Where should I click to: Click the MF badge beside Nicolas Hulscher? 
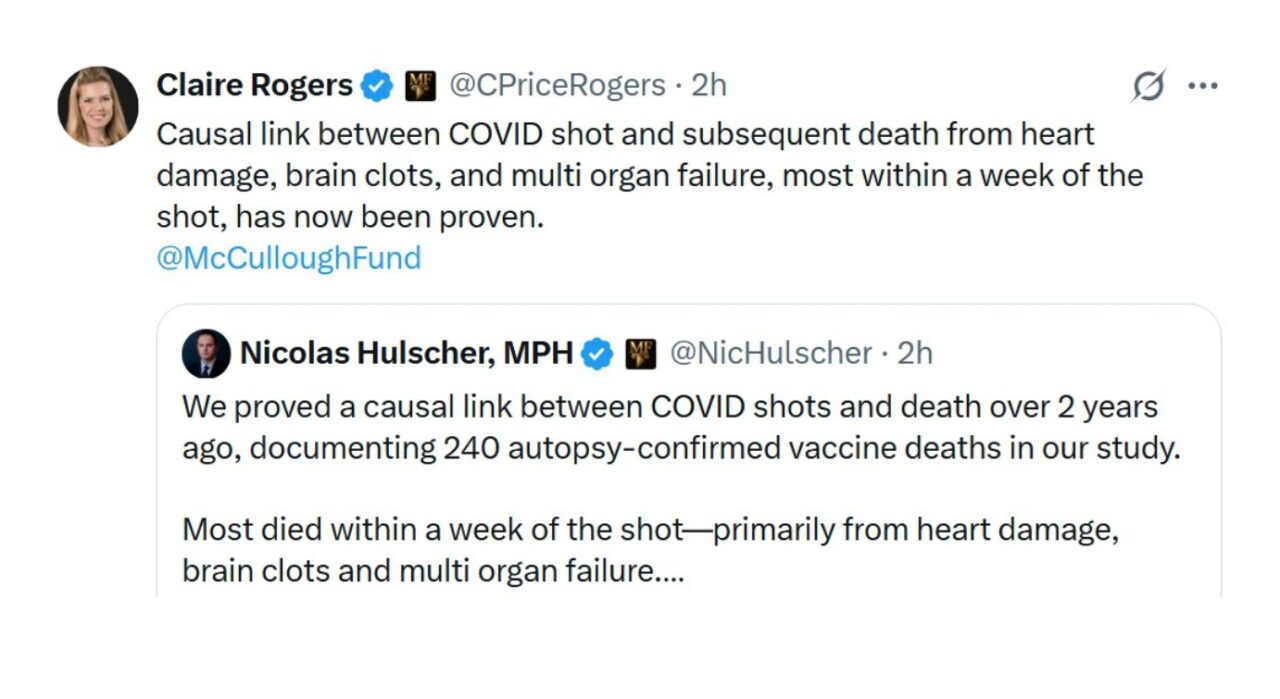[640, 354]
